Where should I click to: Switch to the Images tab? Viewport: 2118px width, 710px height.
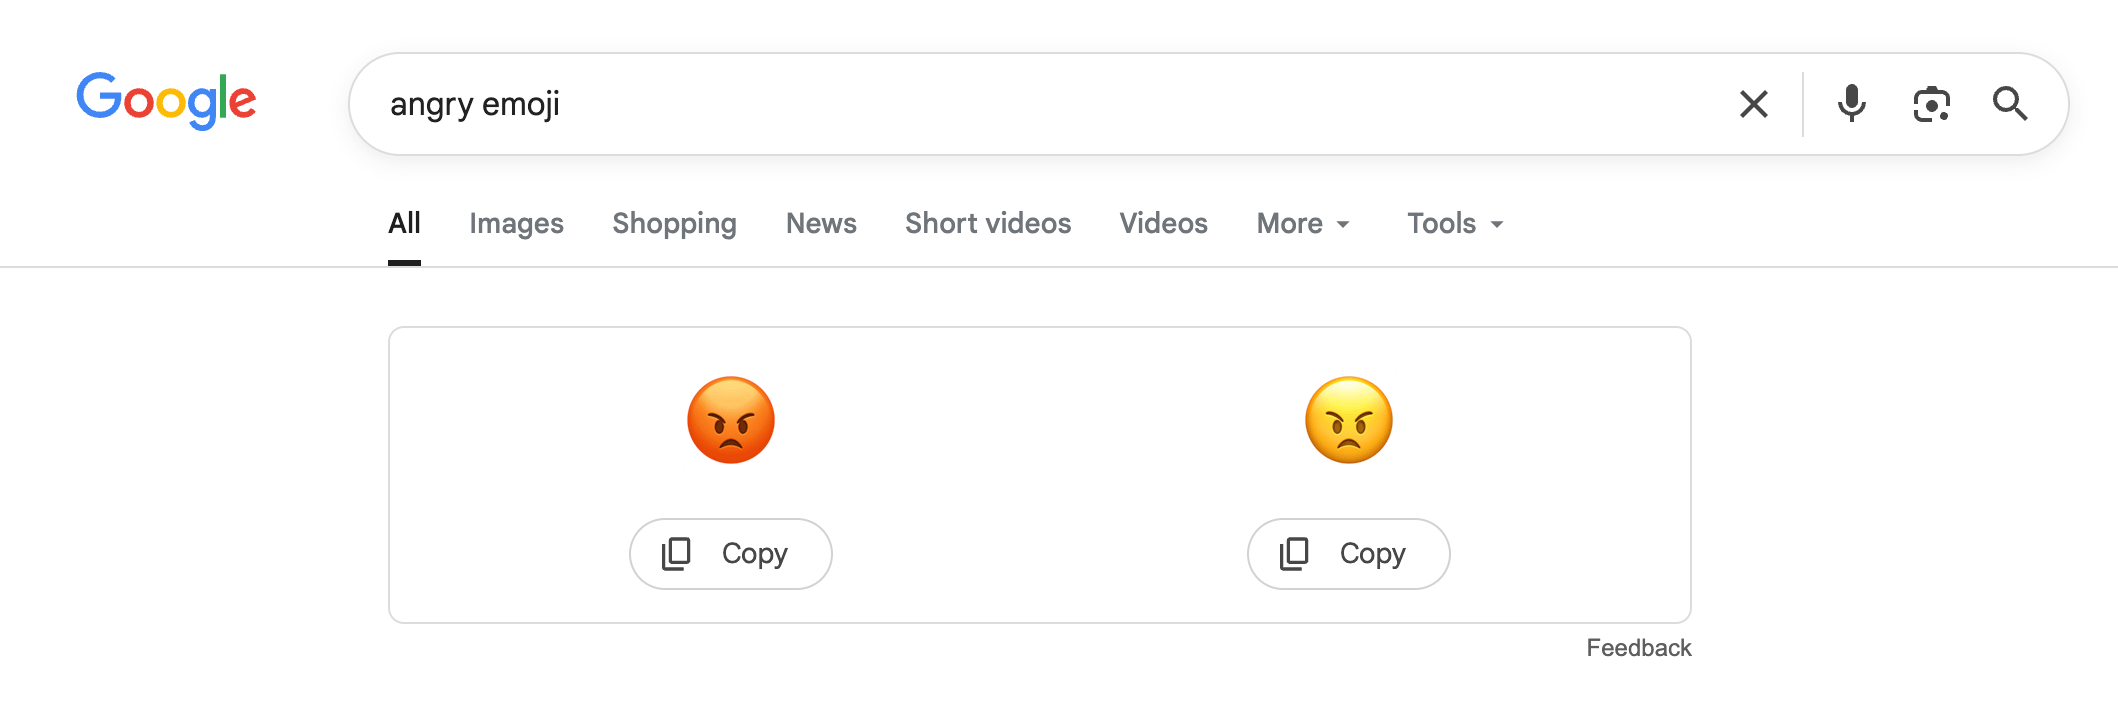point(516,224)
